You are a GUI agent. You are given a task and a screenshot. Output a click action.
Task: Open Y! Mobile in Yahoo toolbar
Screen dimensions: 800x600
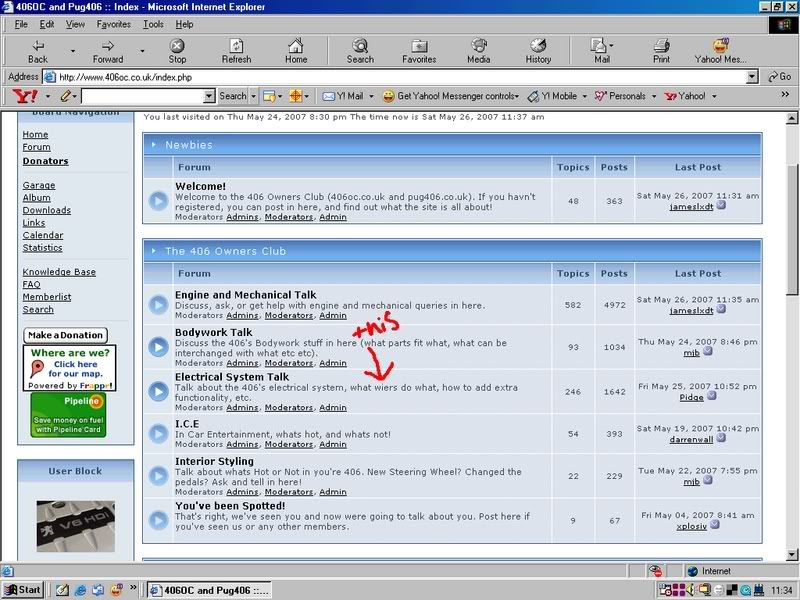pos(553,95)
